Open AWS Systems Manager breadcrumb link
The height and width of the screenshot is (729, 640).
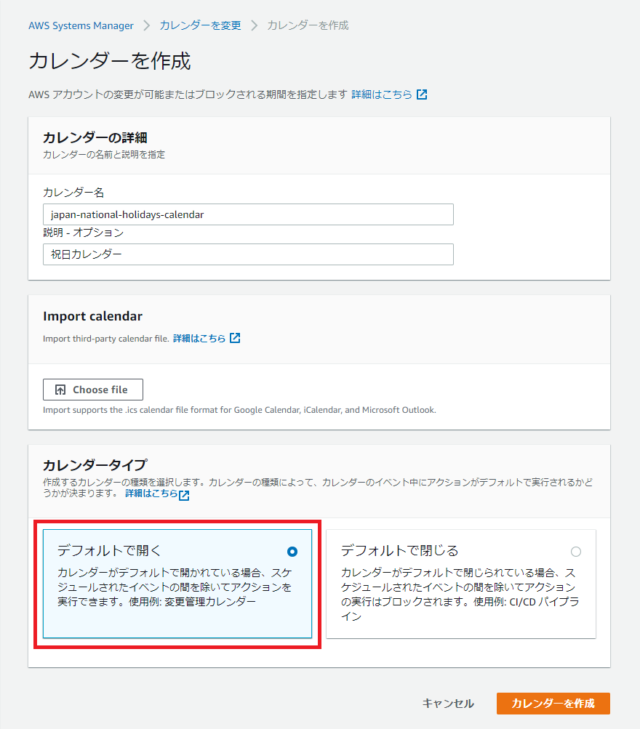click(81, 26)
